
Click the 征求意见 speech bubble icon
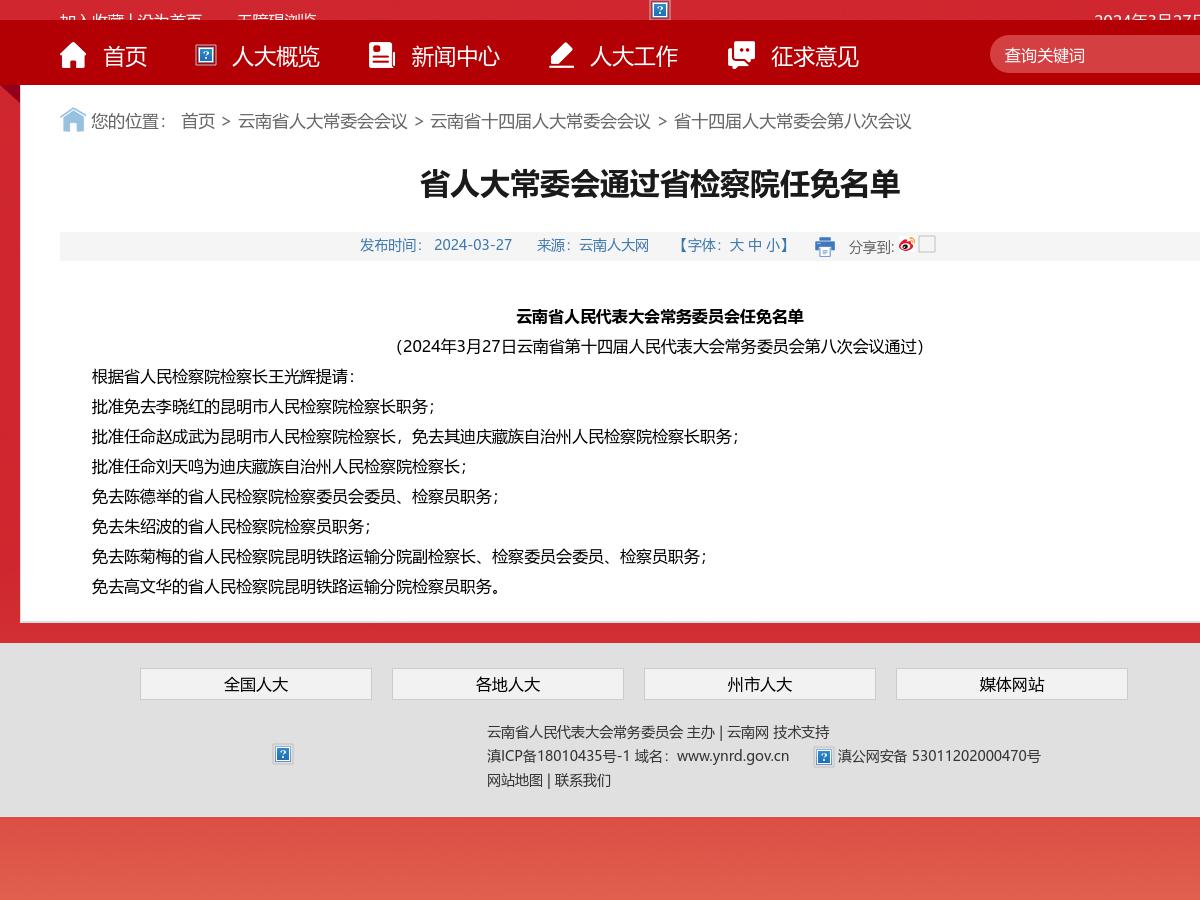coord(741,55)
